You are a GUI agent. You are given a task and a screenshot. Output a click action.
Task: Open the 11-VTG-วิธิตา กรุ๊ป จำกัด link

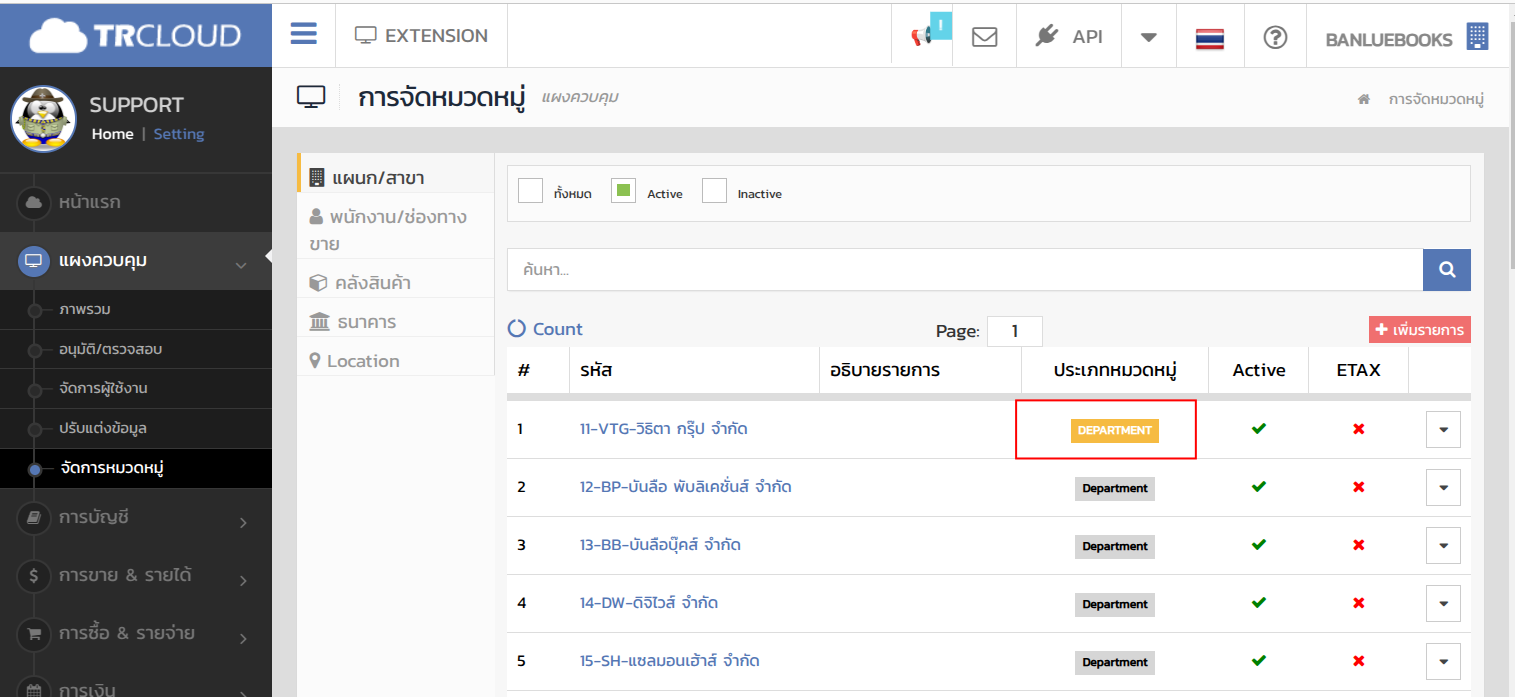664,429
